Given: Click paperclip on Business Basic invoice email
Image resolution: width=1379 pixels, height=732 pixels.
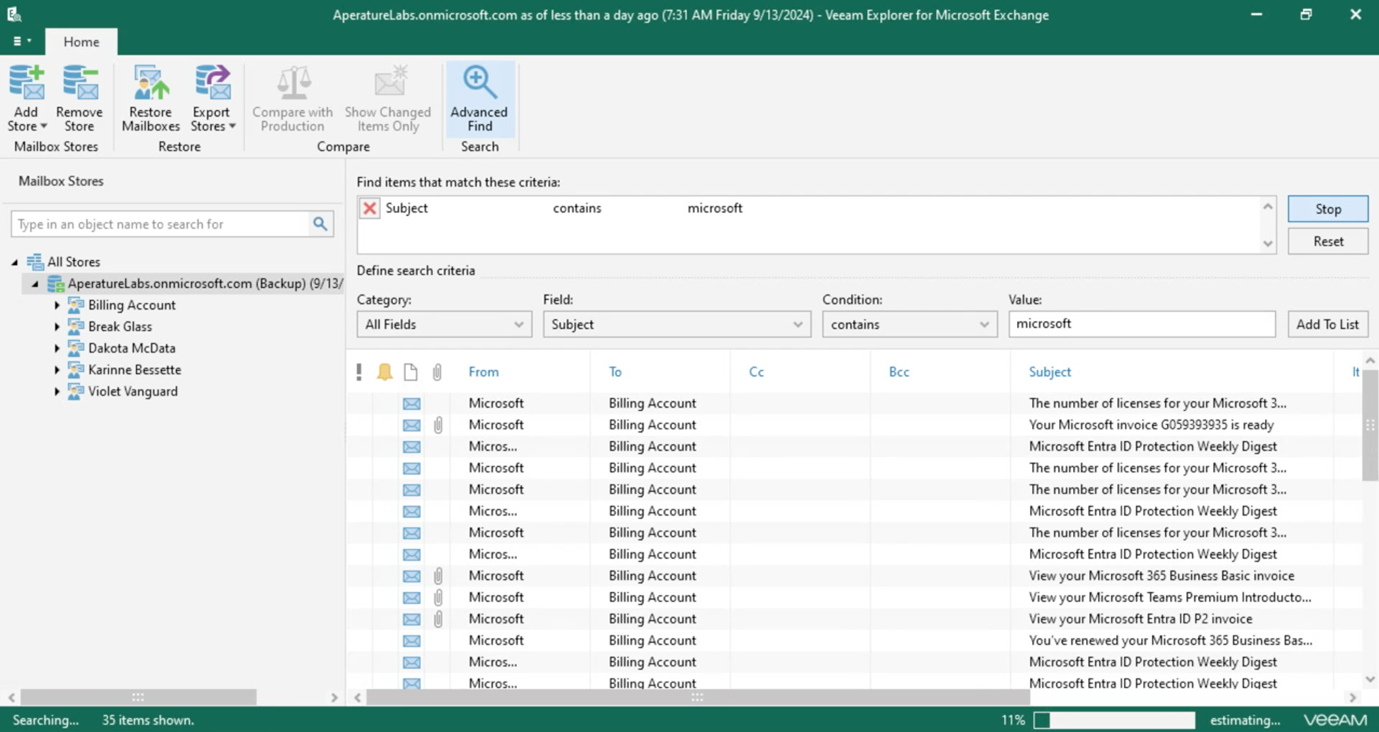Looking at the screenshot, I should (438, 576).
